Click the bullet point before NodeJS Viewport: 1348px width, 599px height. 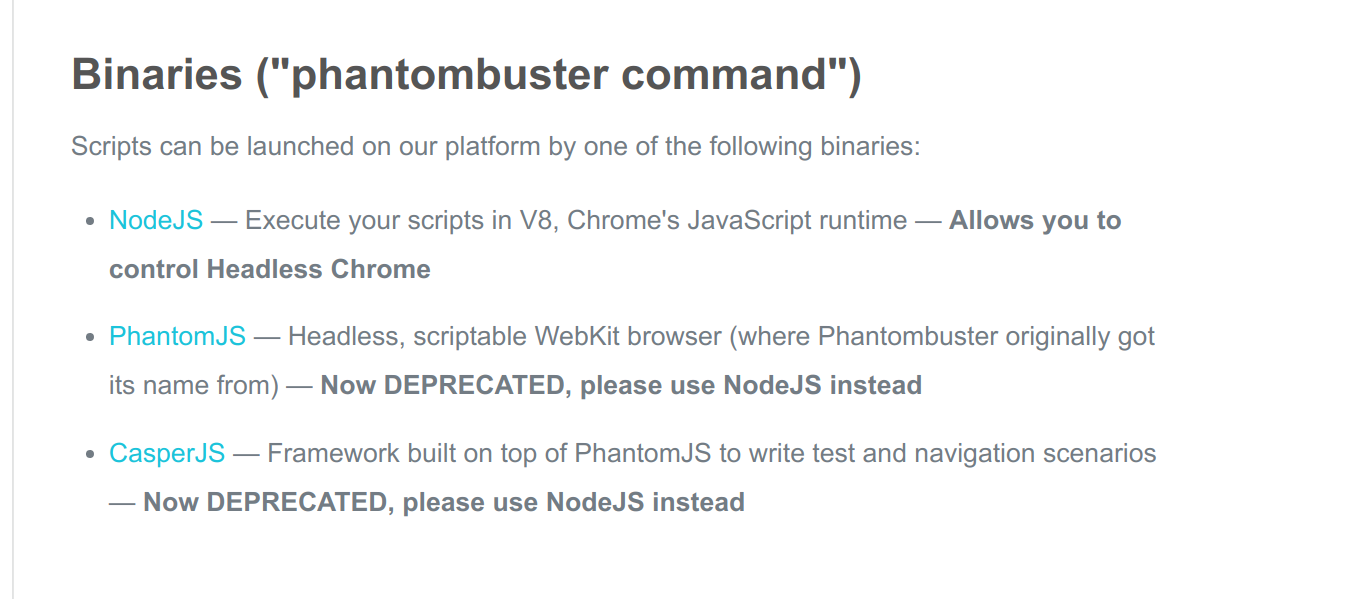[x=91, y=221]
